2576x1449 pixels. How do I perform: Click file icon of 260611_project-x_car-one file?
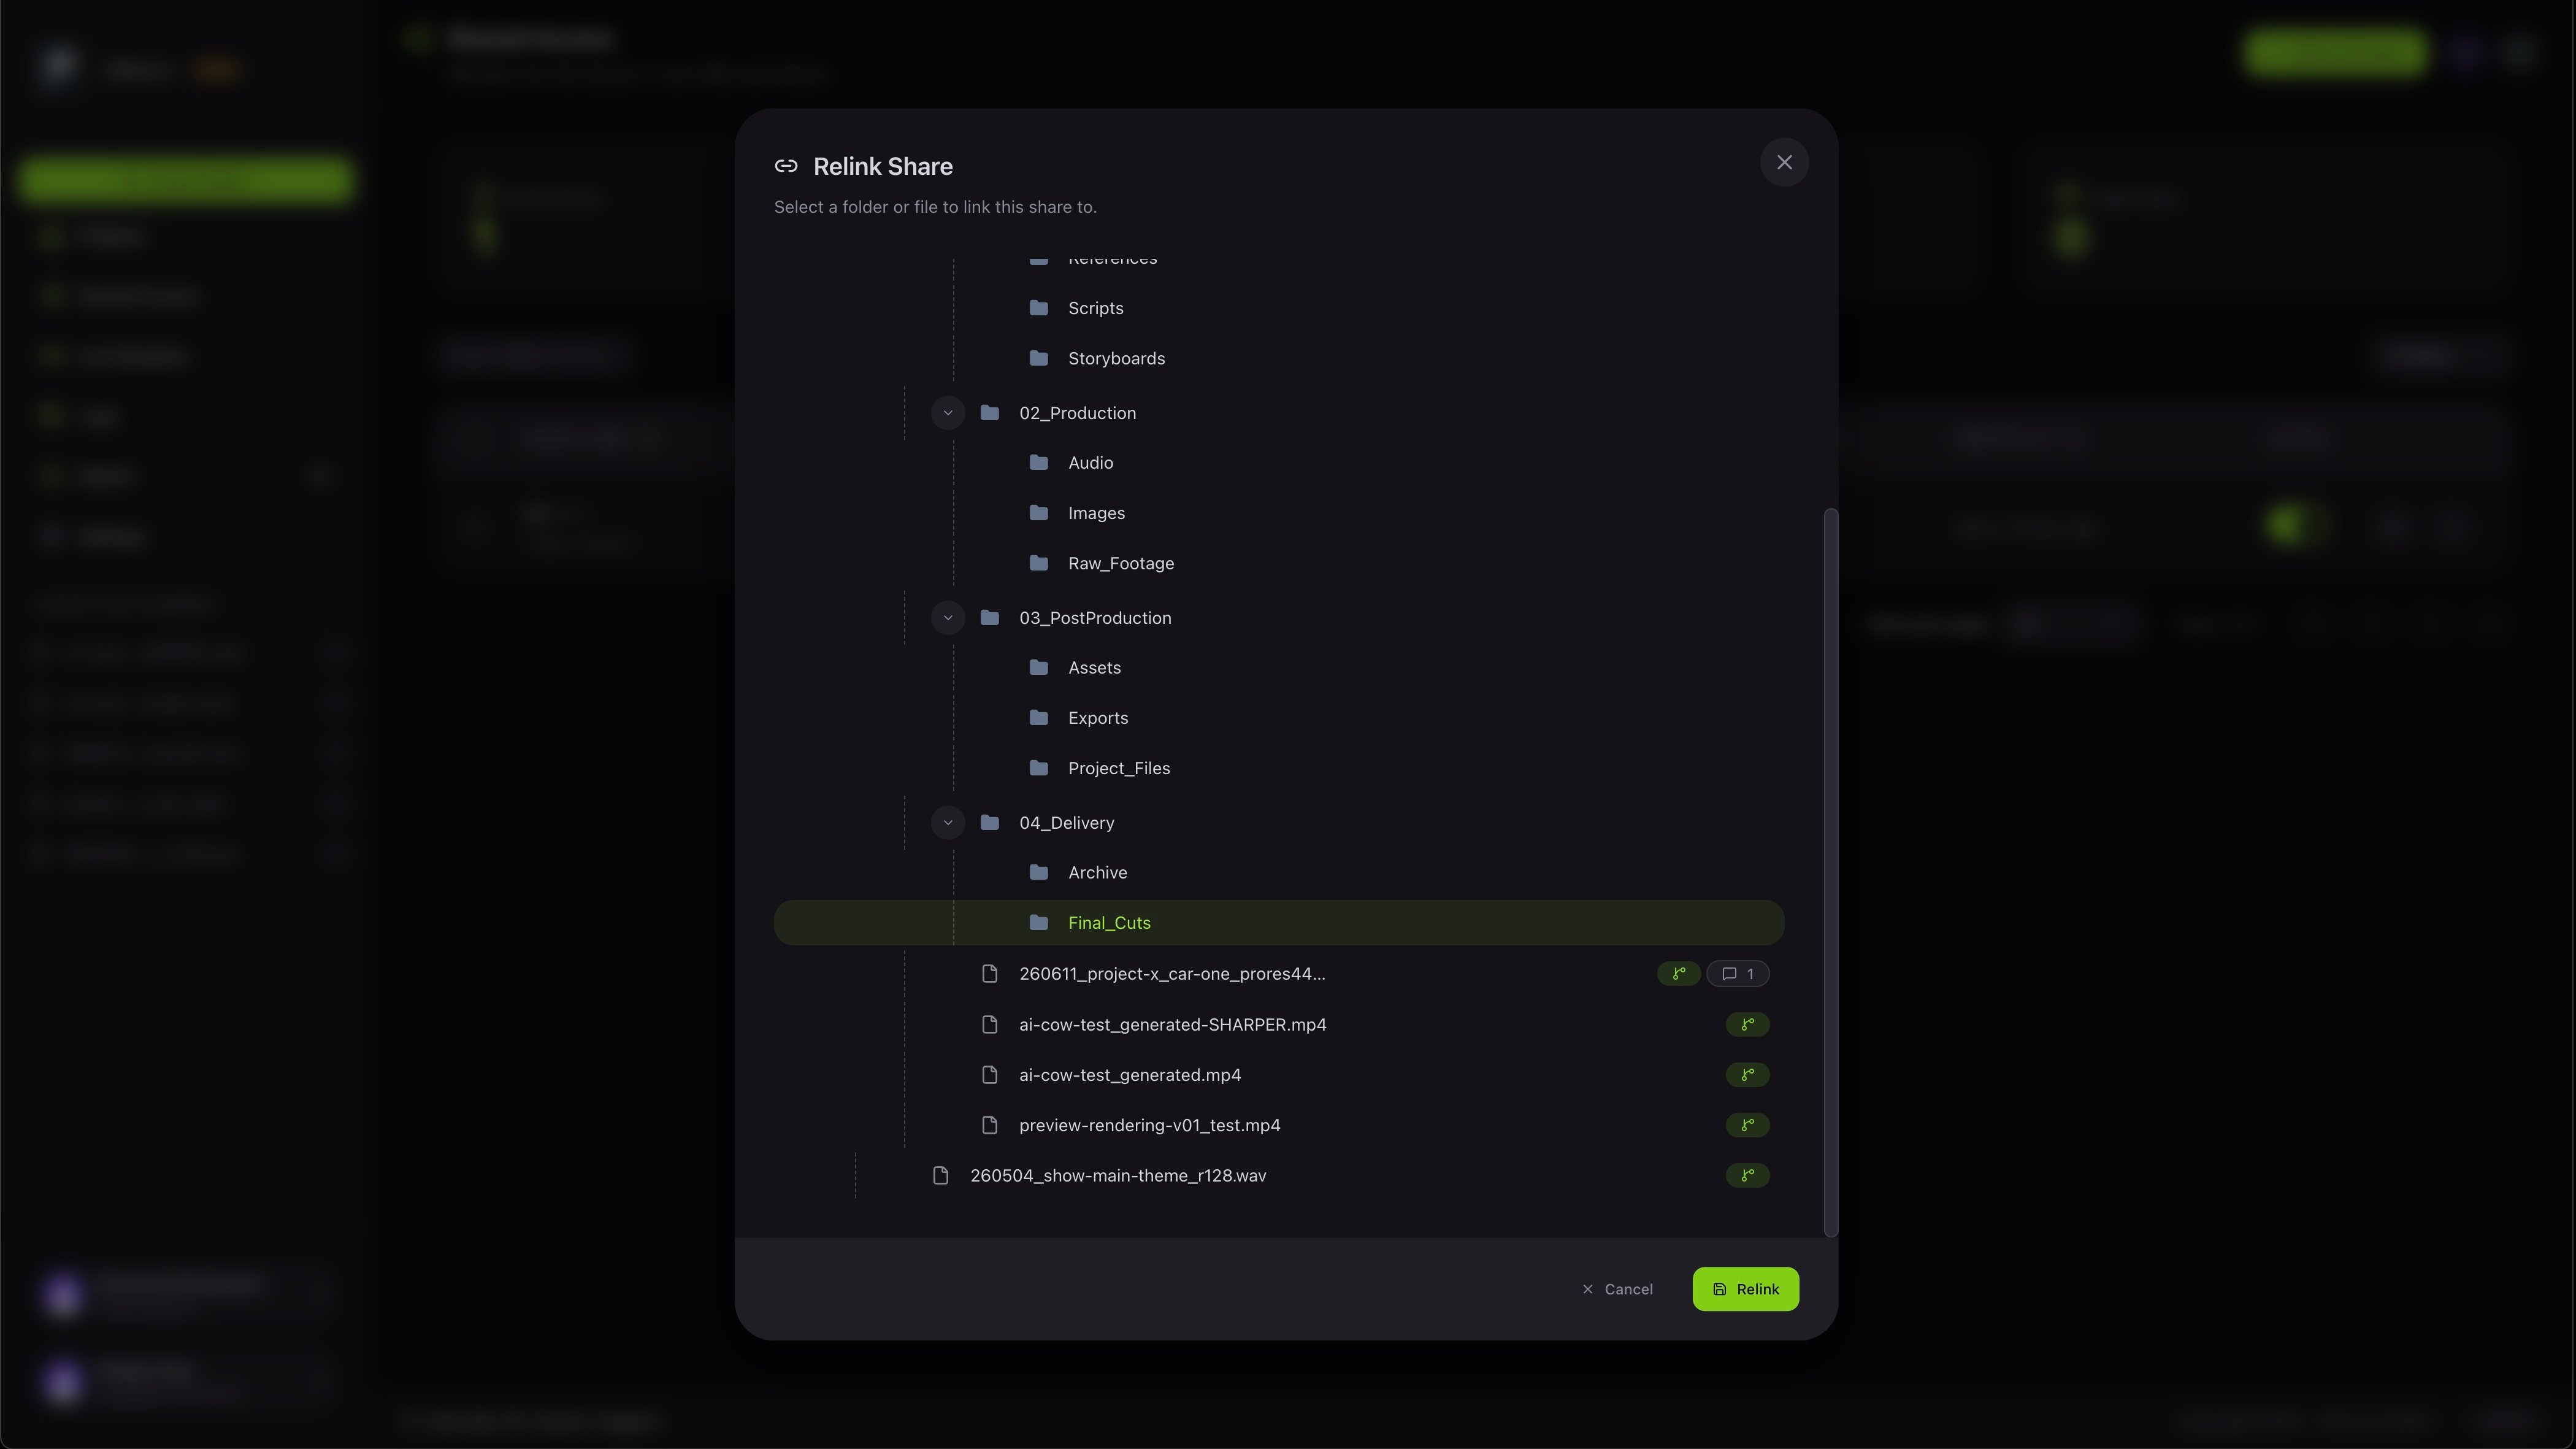990,974
